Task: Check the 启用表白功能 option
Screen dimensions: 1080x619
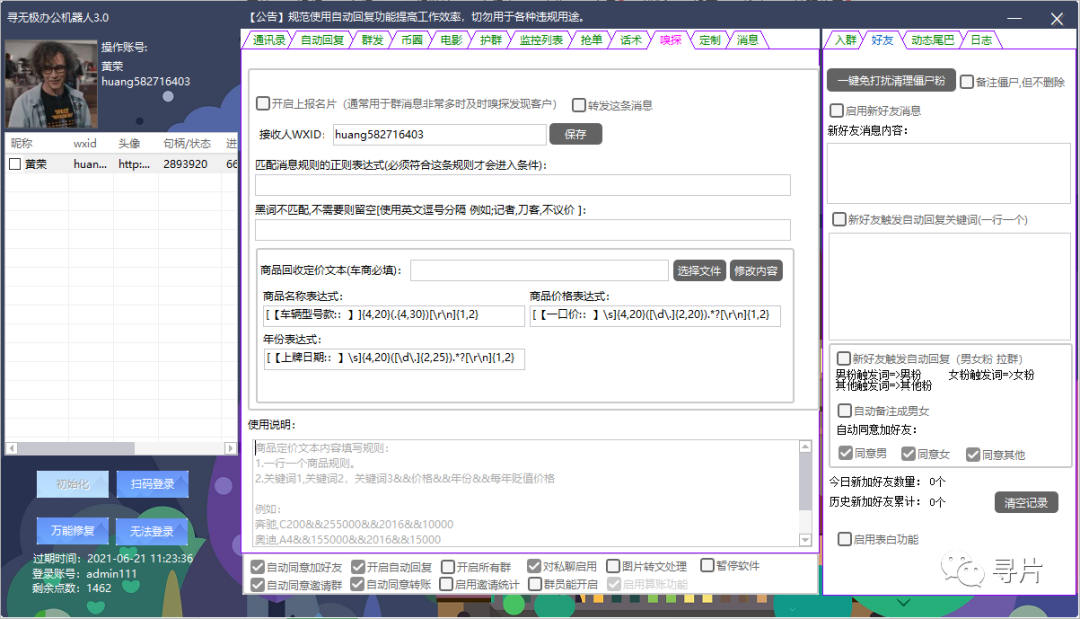Action: click(845, 538)
